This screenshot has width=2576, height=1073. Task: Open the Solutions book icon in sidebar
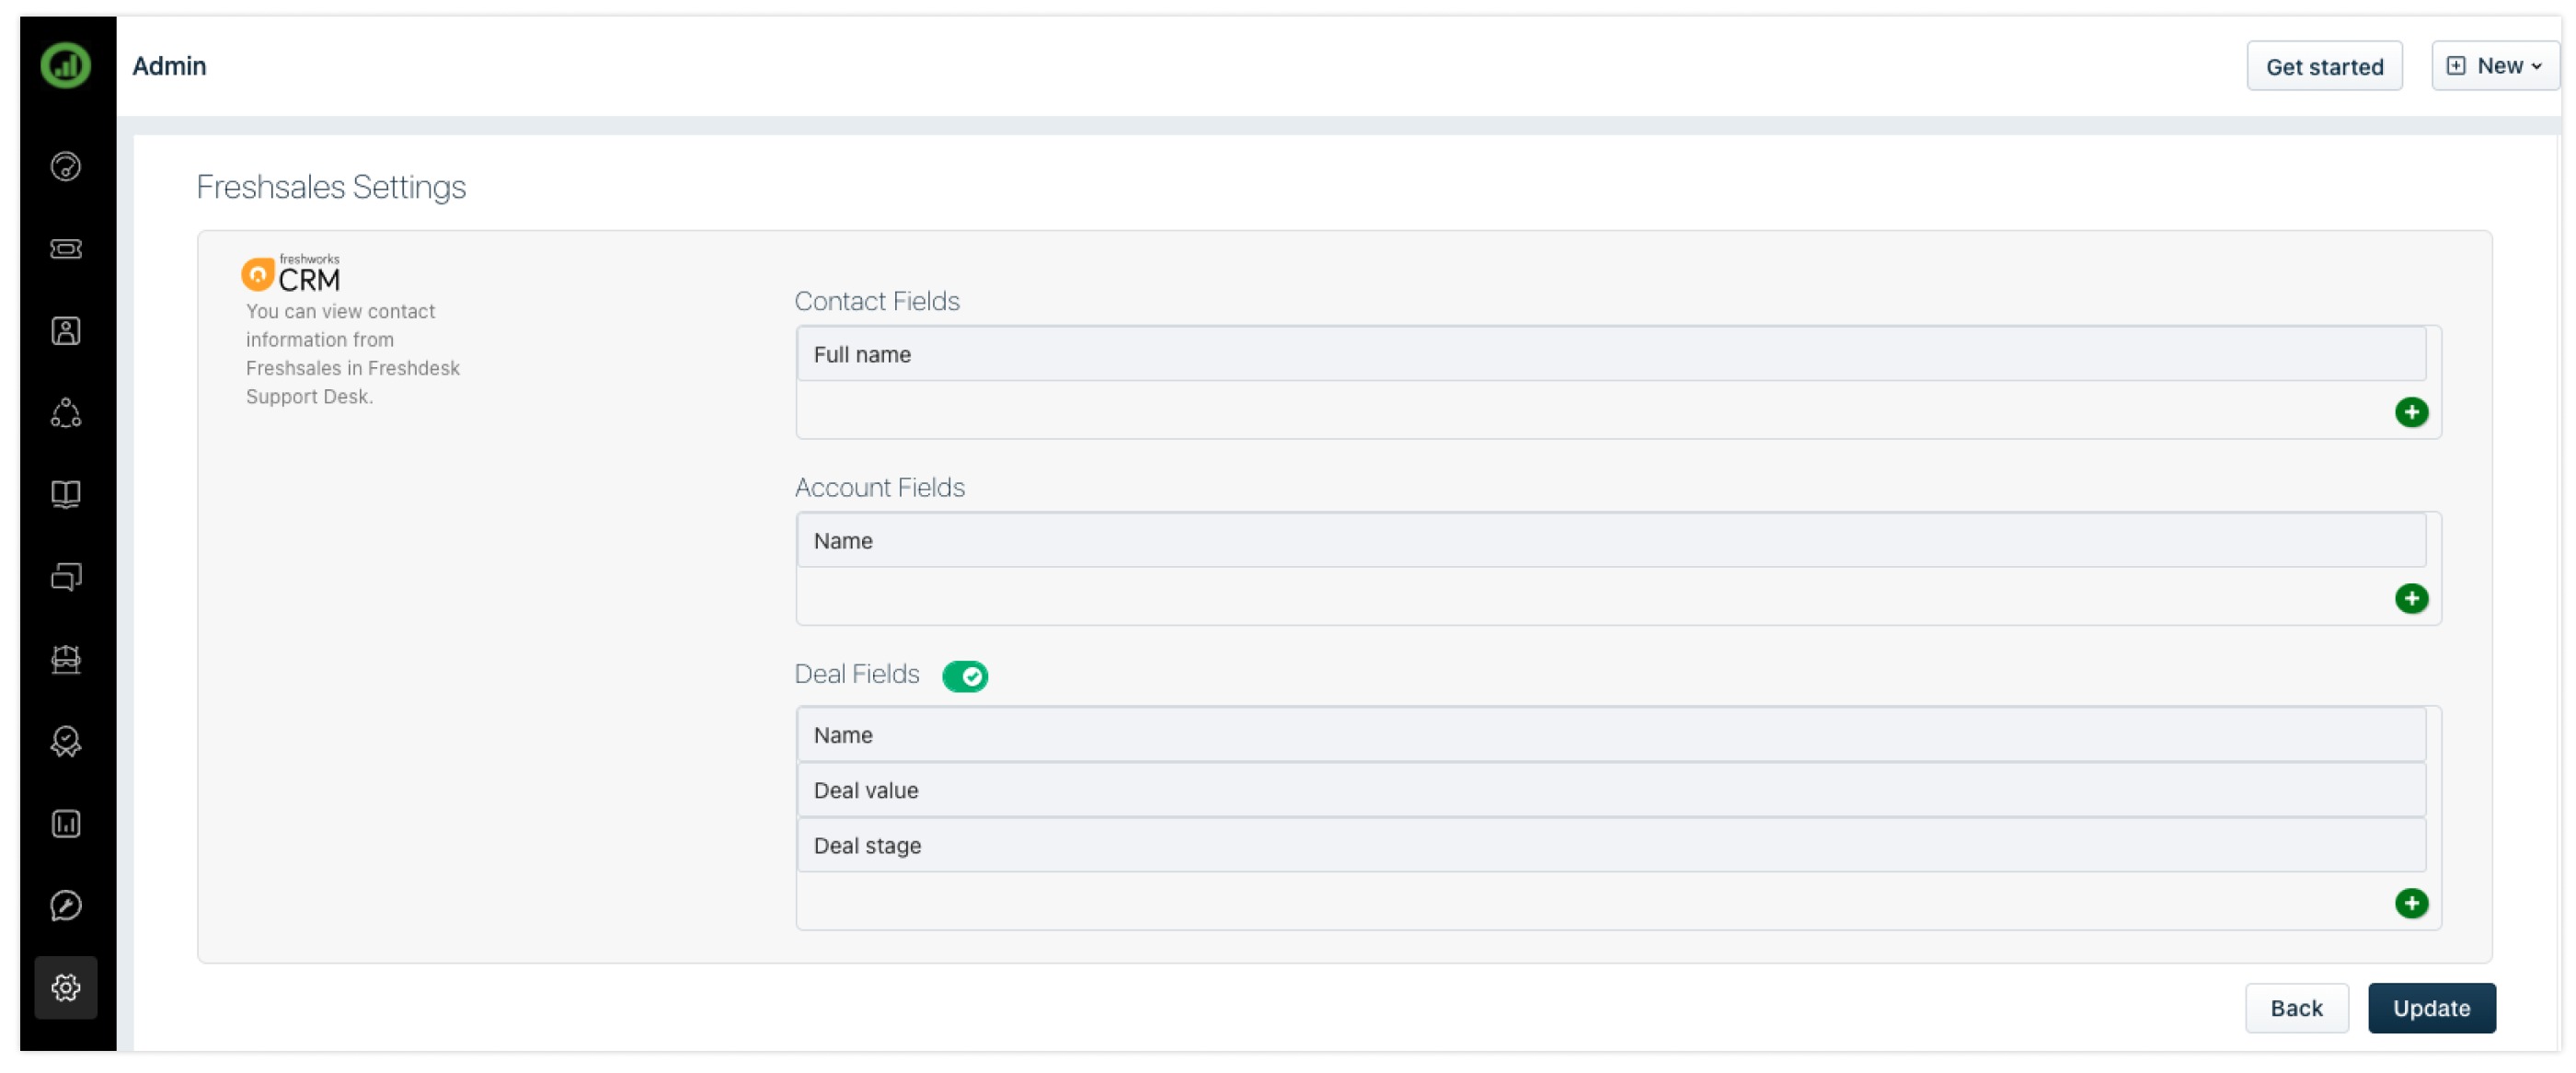[66, 495]
